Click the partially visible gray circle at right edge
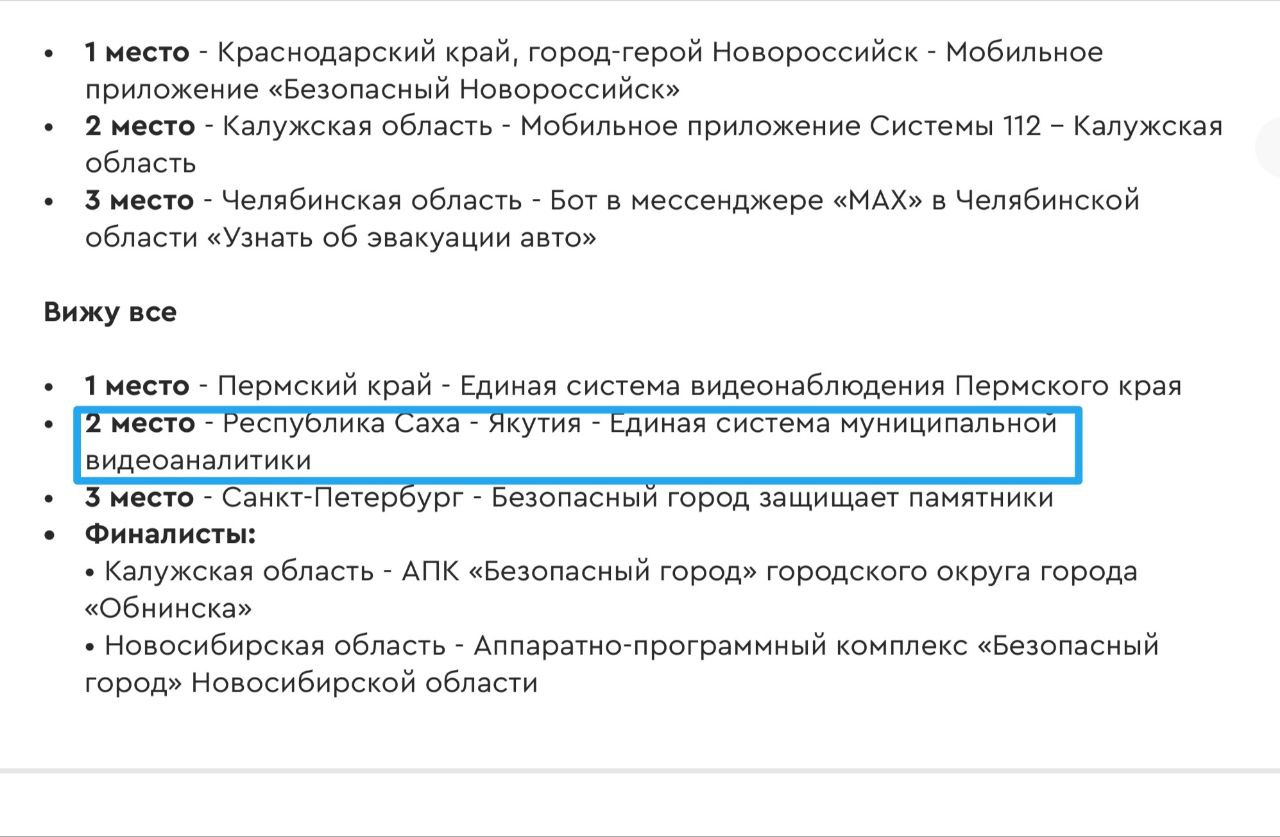 pyautogui.click(x=1268, y=148)
